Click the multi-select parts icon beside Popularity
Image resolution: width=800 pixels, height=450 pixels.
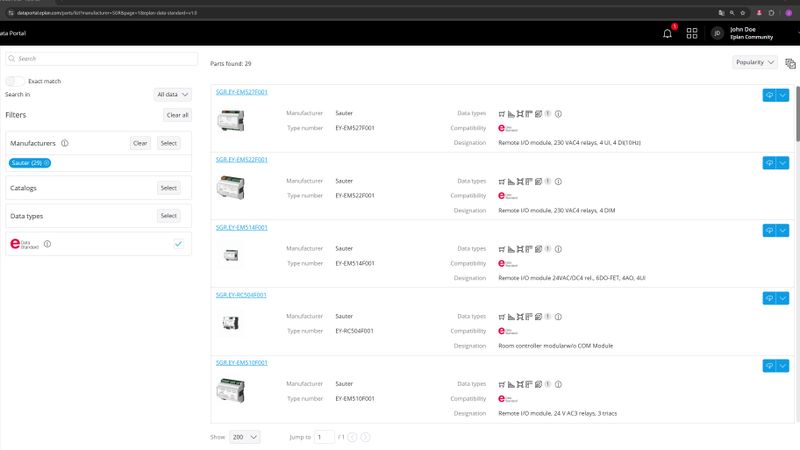[790, 63]
